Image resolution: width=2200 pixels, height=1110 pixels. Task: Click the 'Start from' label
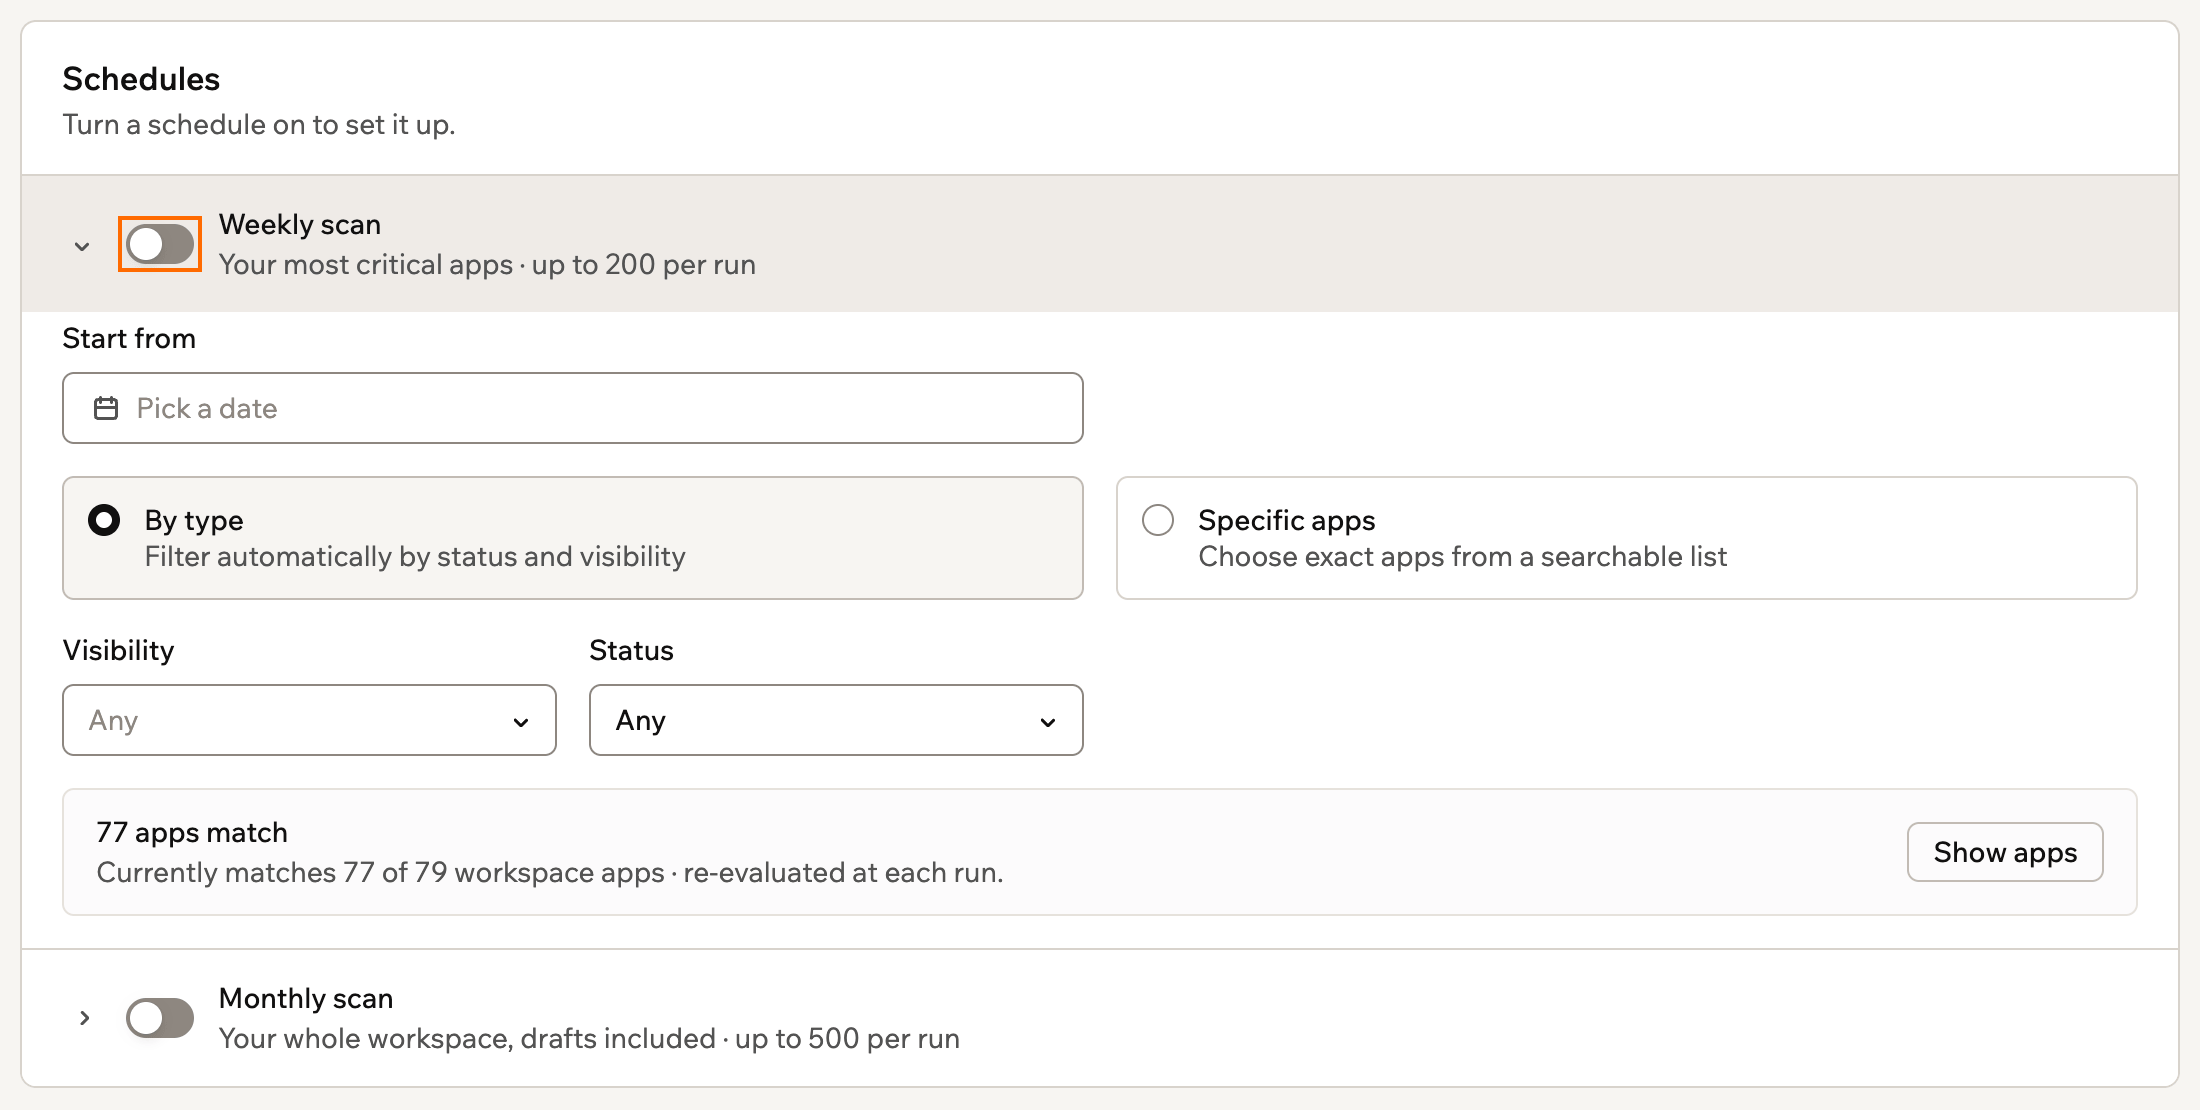[x=129, y=338]
